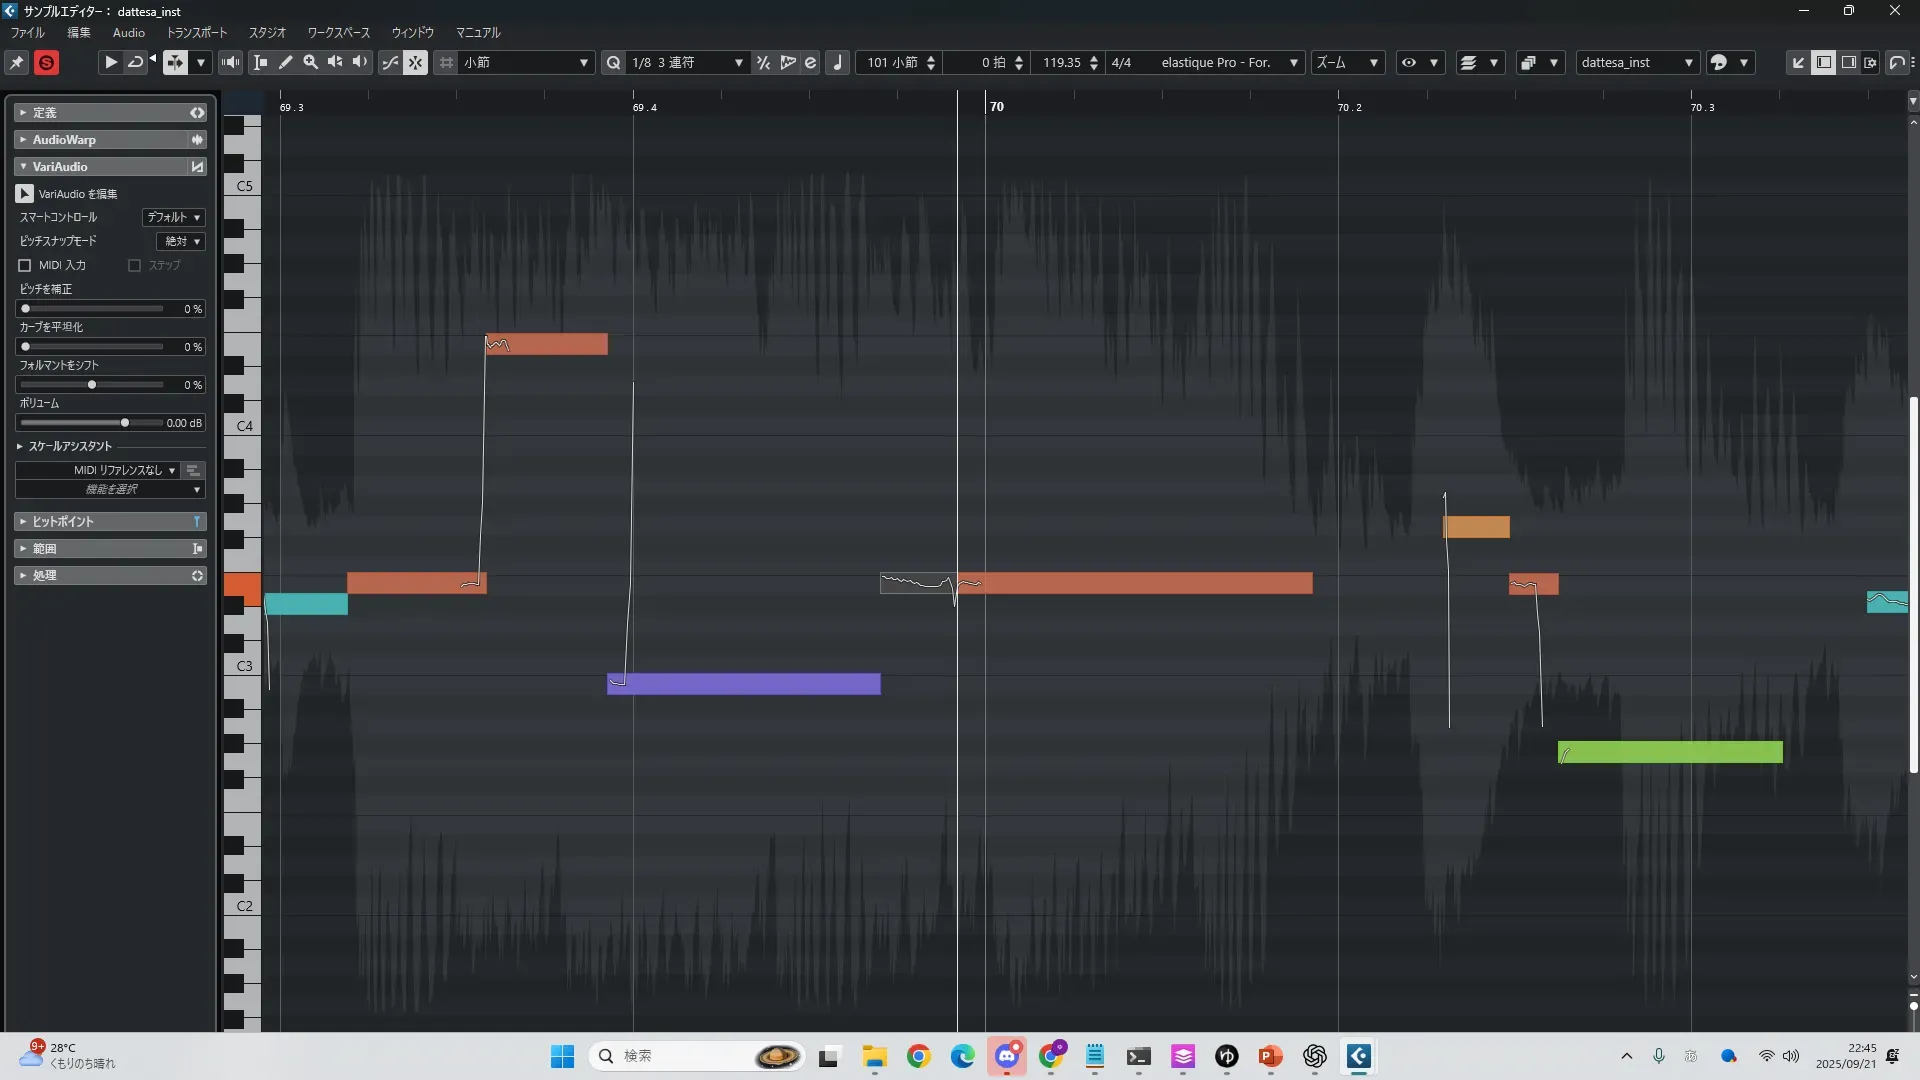The image size is (1920, 1080).
Task: Click the ボリューム slider handle
Action: [x=125, y=423]
